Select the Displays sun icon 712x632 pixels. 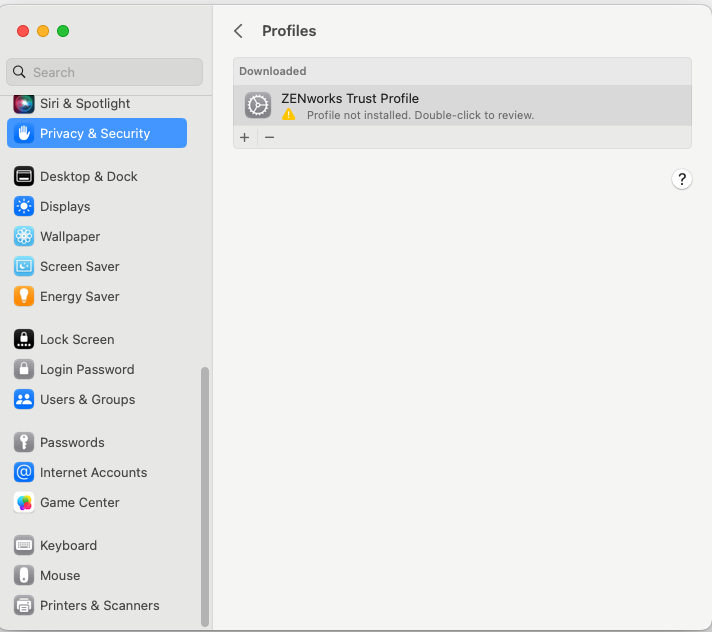click(x=24, y=206)
